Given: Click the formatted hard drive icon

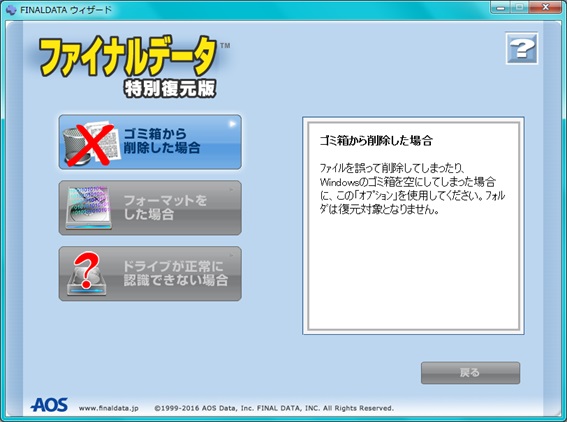Looking at the screenshot, I should pyautogui.click(x=88, y=208).
